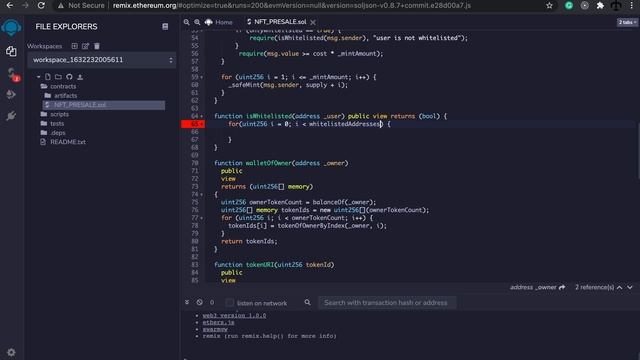Delete workspace with the trash icon

click(97, 46)
